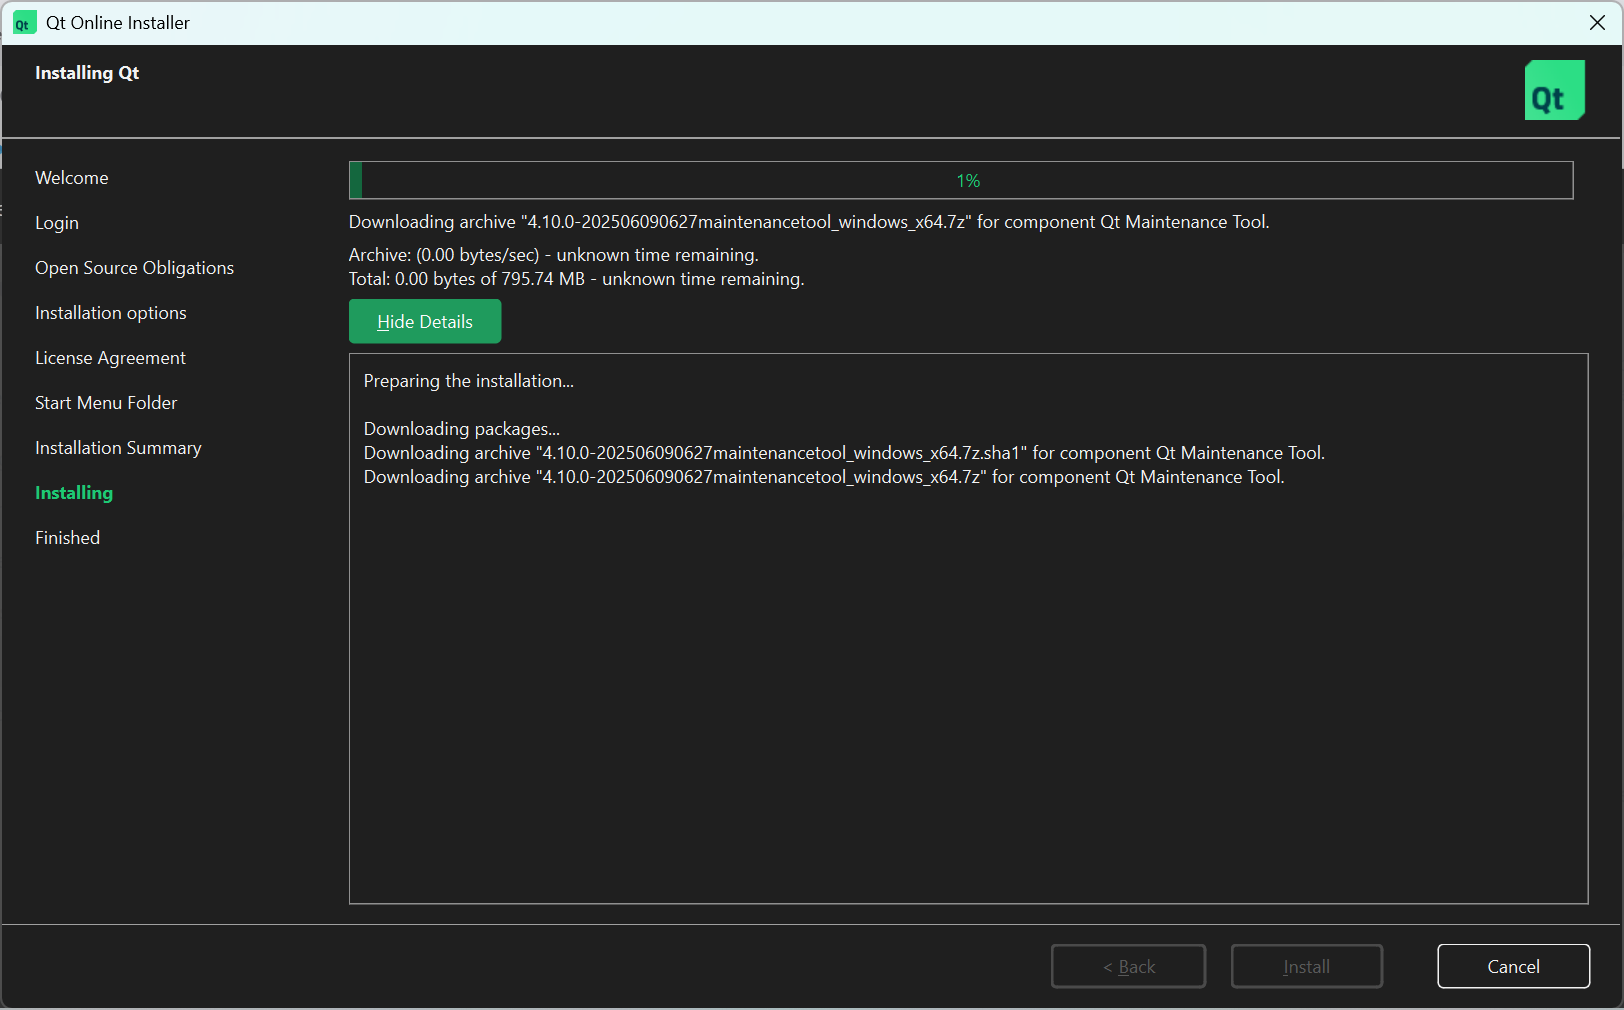Screen dimensions: 1624x1010
Task: Click the Install button
Action: pyautogui.click(x=1306, y=967)
